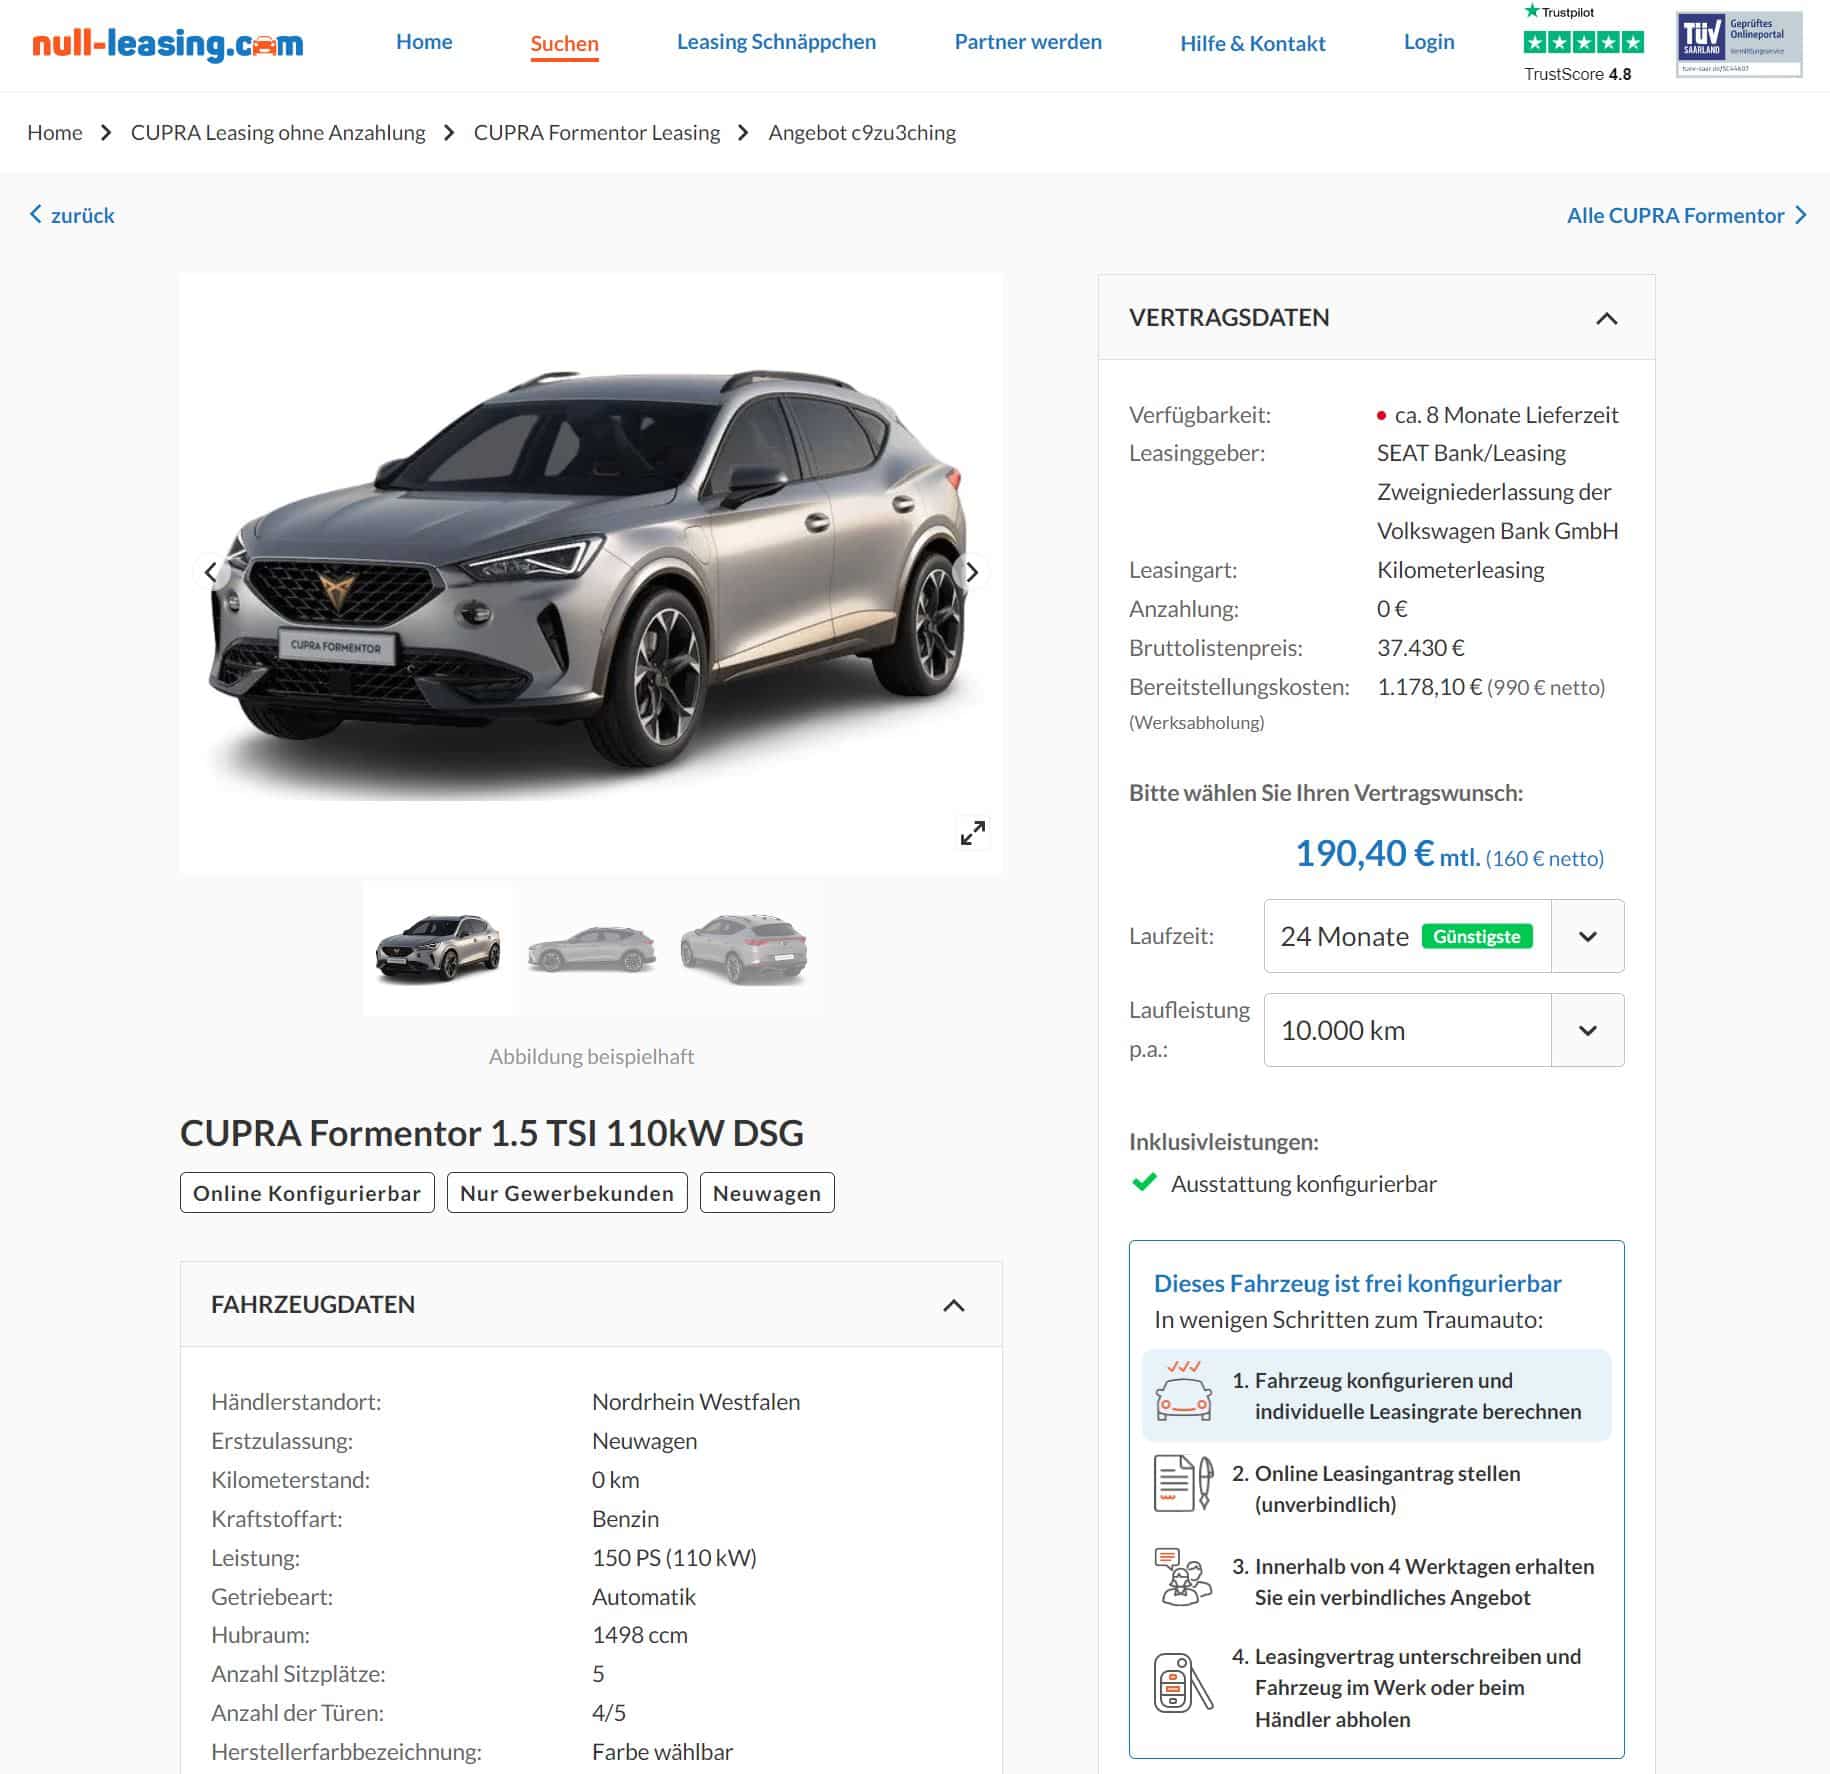1830x1774 pixels.
Task: Click the configure vehicle car icon
Action: (x=1184, y=1392)
